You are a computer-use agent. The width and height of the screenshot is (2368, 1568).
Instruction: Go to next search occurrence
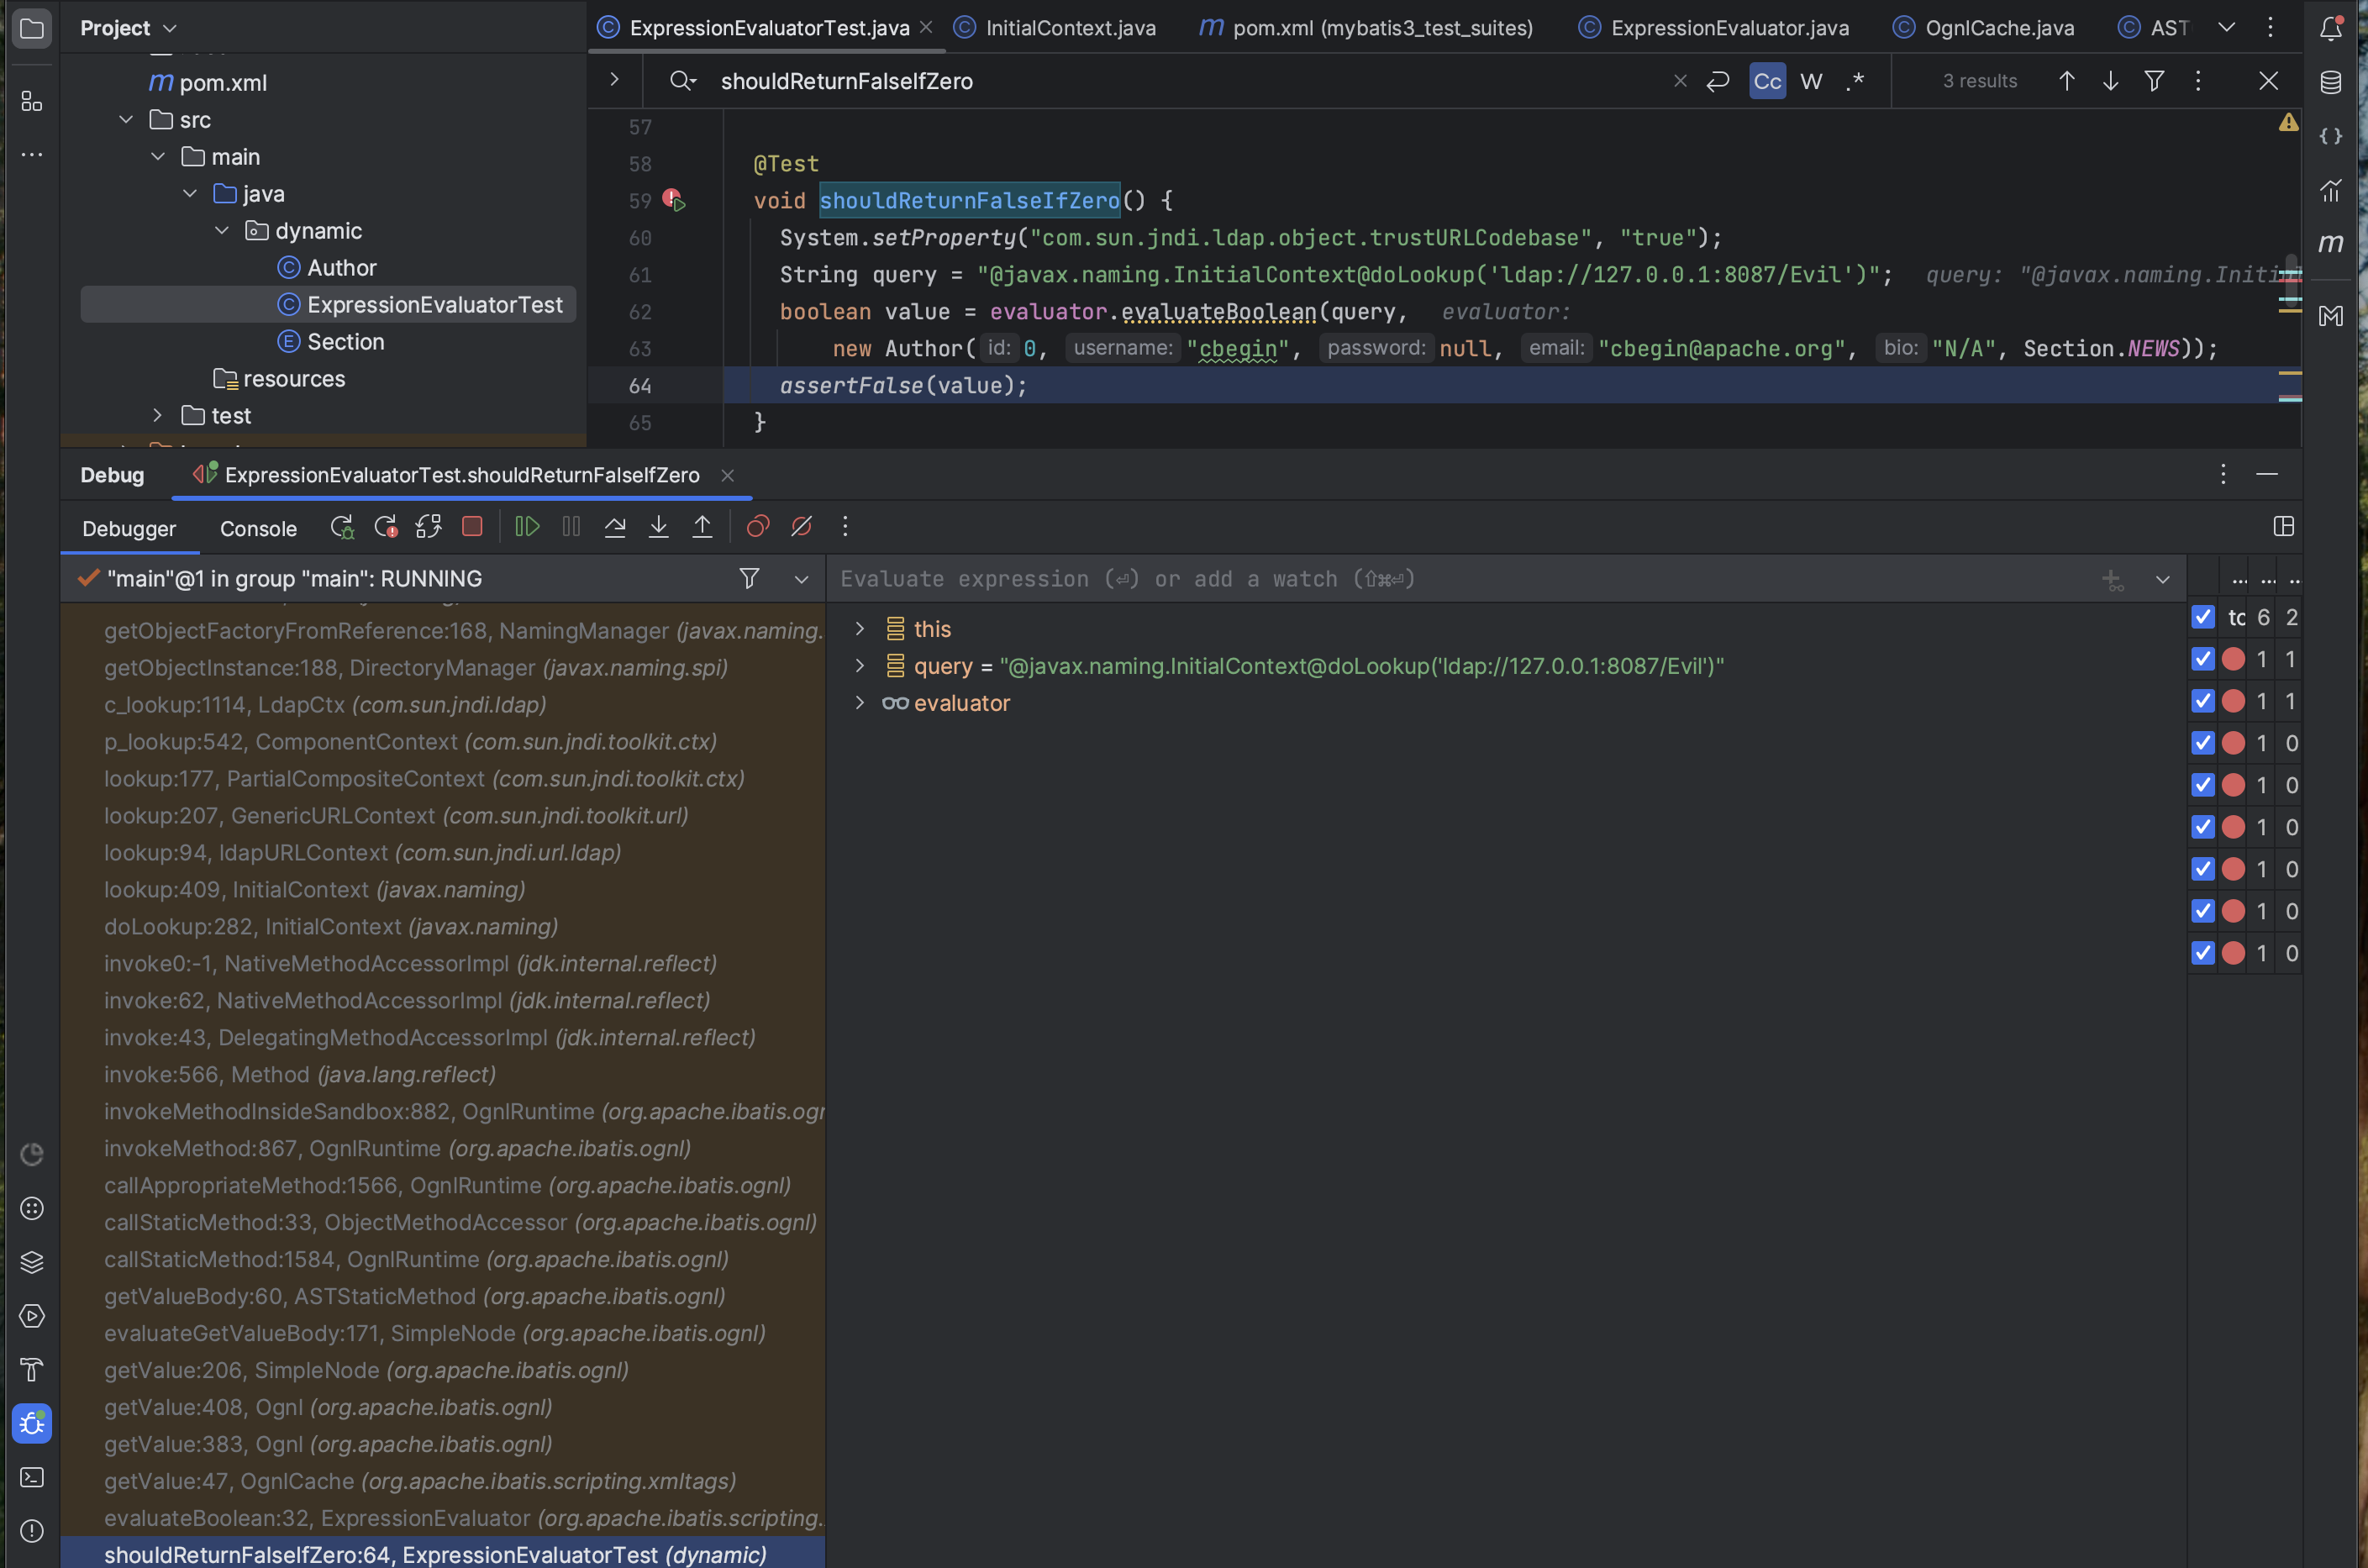(x=2110, y=81)
